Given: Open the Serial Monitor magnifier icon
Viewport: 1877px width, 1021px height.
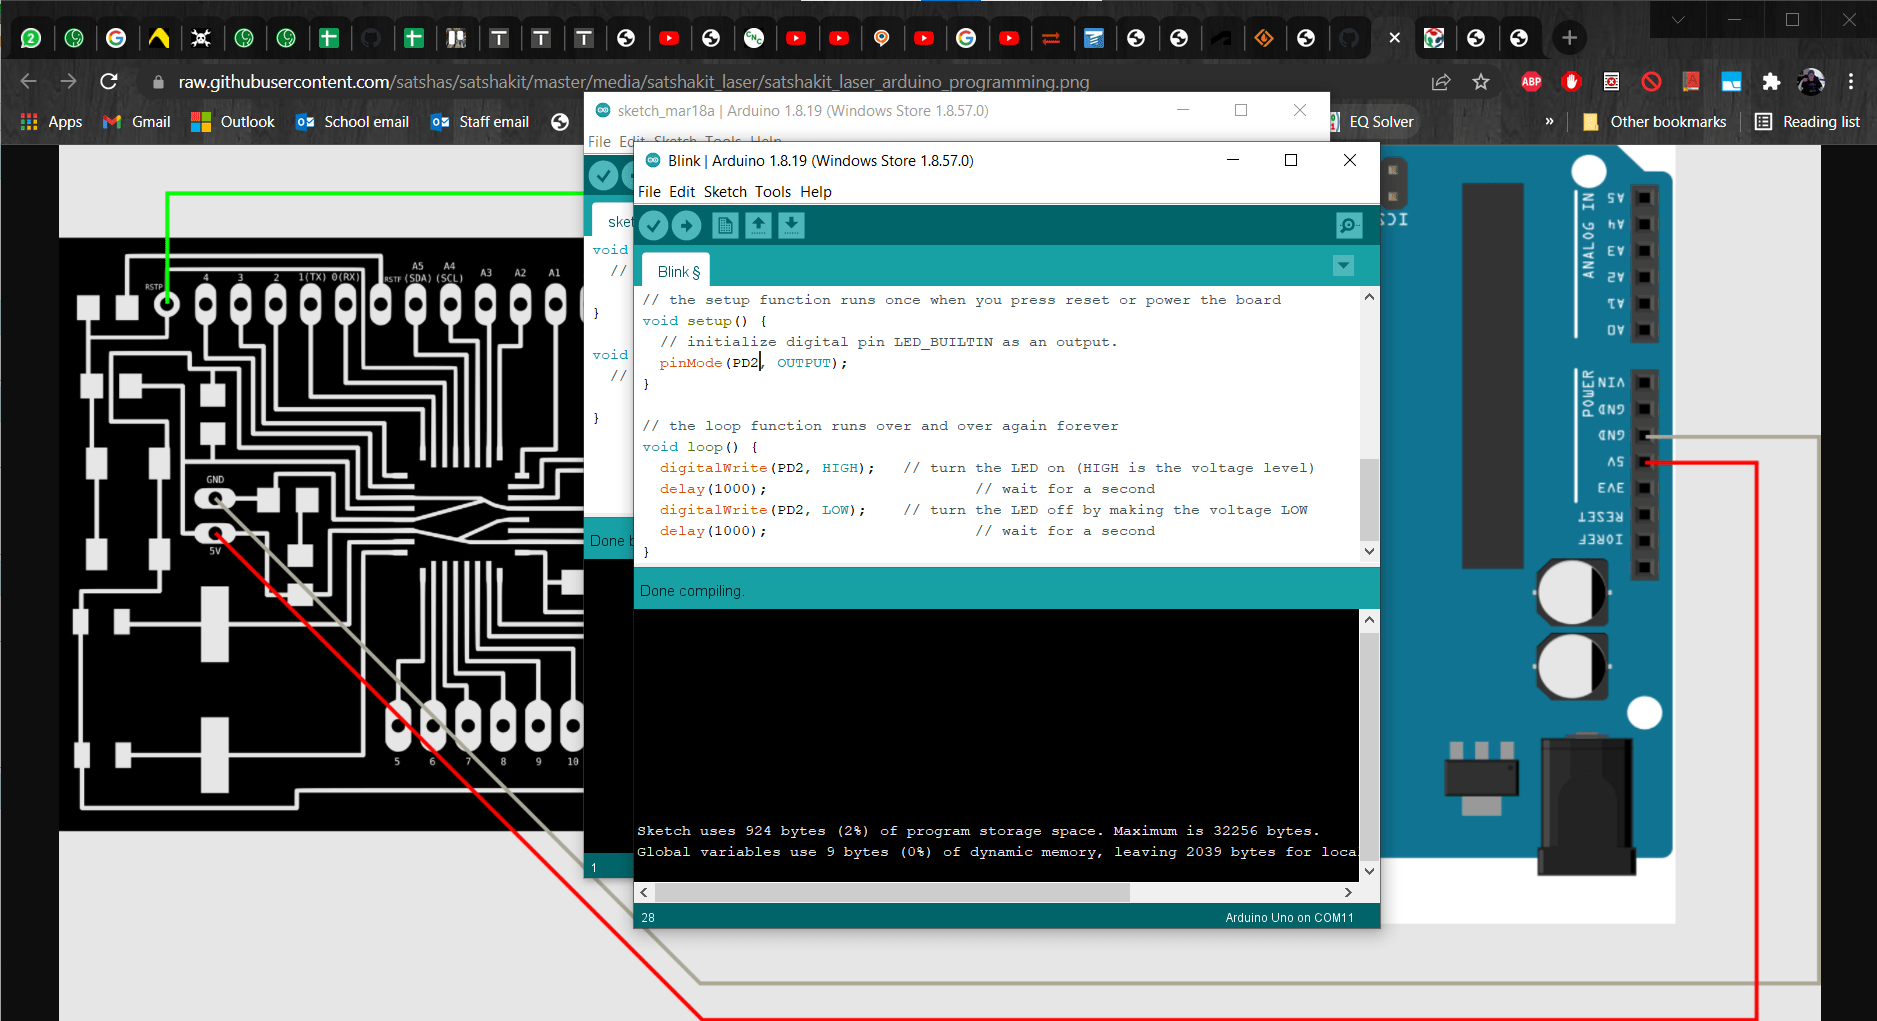Looking at the screenshot, I should (x=1349, y=226).
